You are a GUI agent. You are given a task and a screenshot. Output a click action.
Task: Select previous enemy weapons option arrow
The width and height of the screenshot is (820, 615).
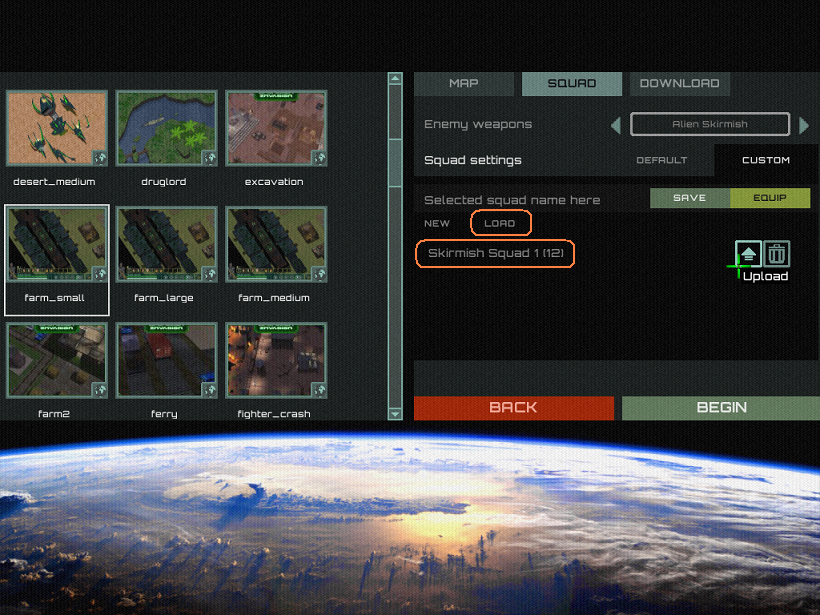pos(616,125)
